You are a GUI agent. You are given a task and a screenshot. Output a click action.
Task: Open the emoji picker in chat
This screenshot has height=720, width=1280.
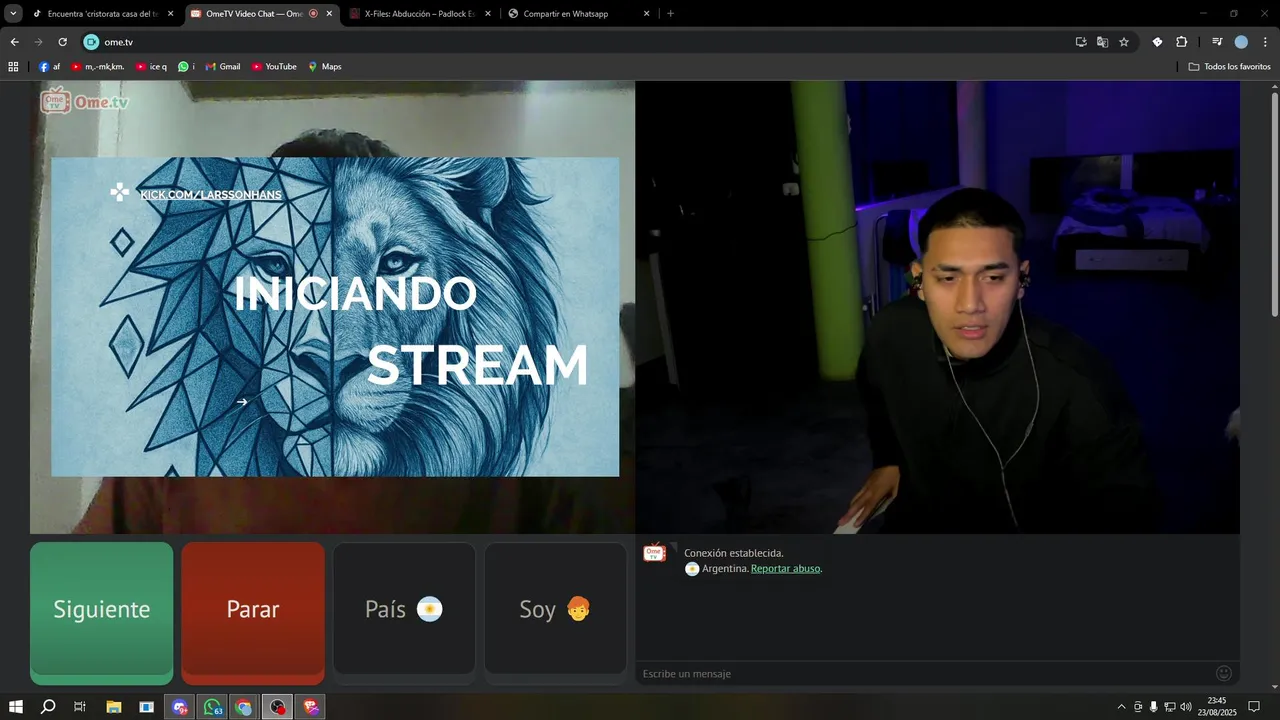coord(1223,673)
